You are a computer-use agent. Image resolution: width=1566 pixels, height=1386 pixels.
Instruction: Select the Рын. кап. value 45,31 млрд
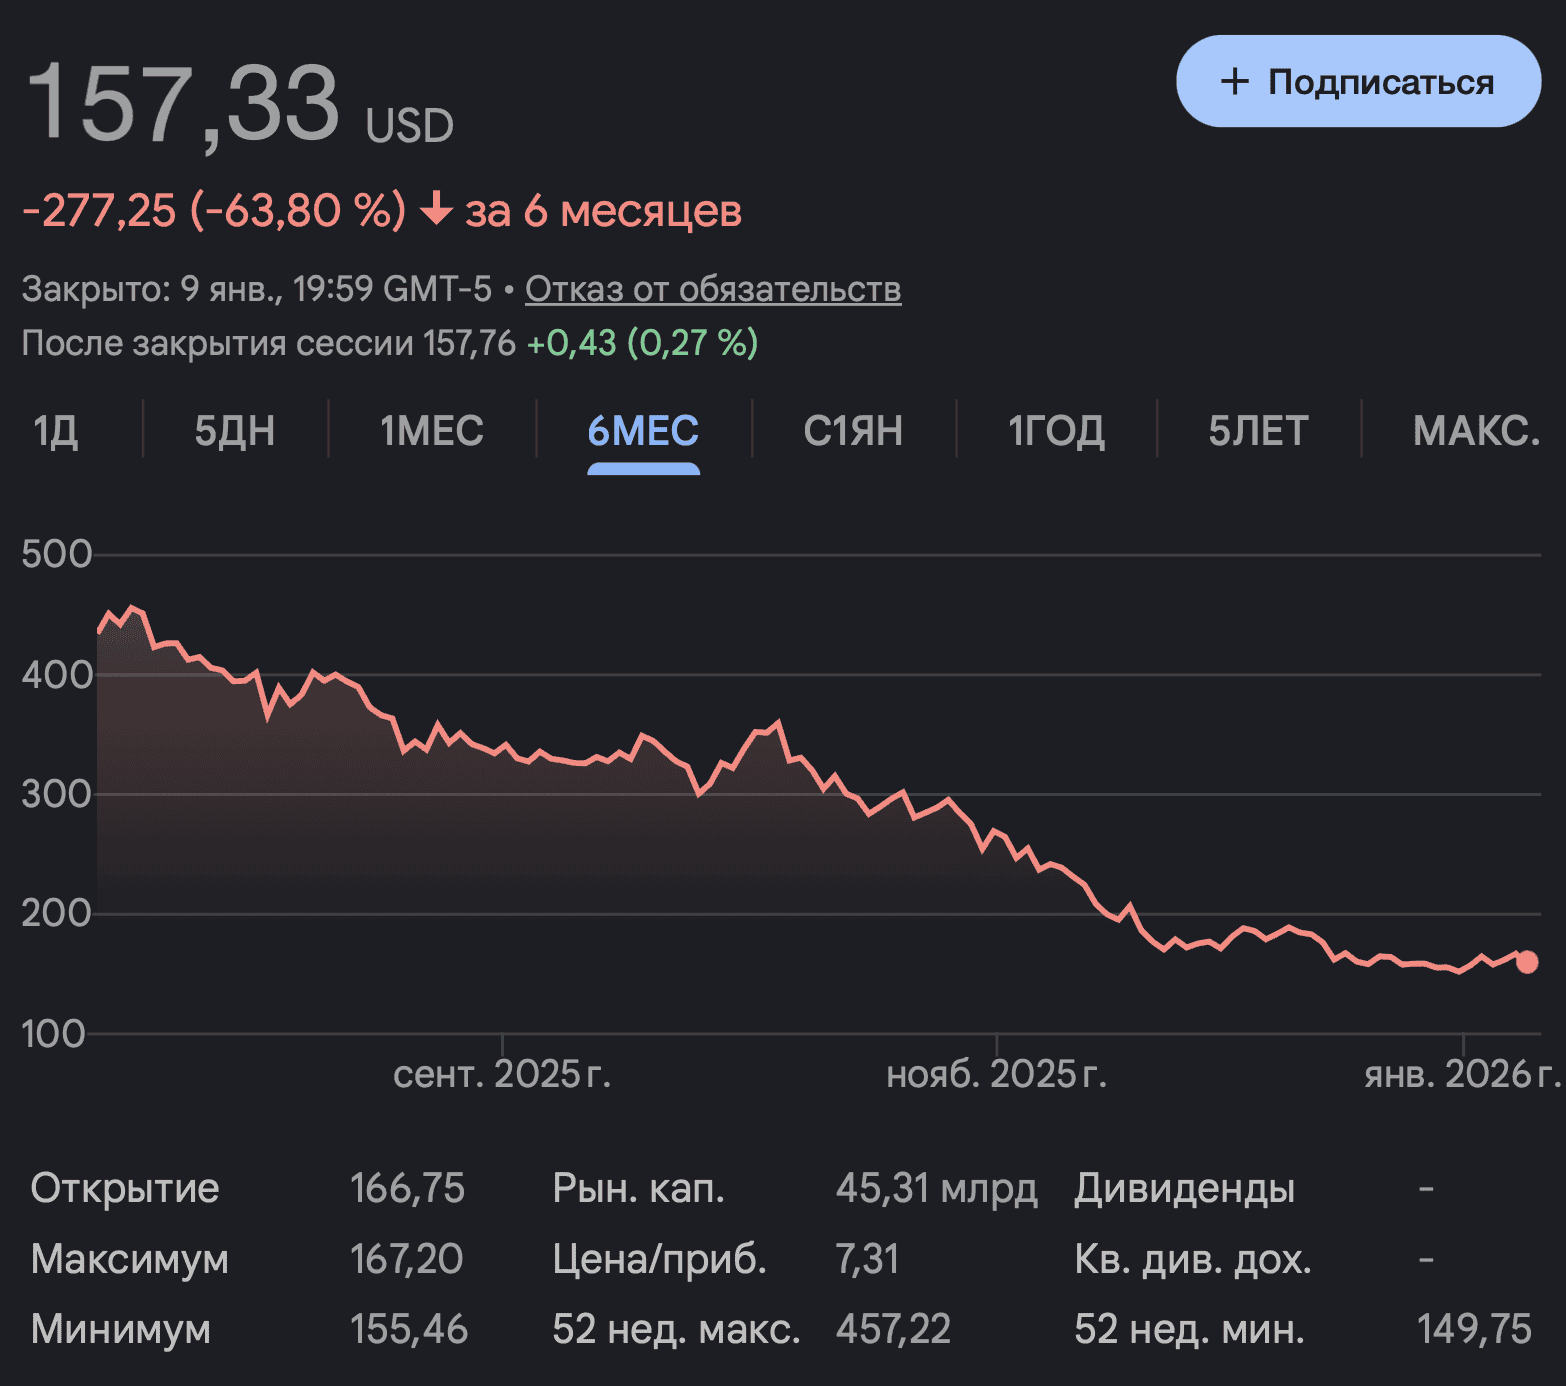tap(937, 1189)
